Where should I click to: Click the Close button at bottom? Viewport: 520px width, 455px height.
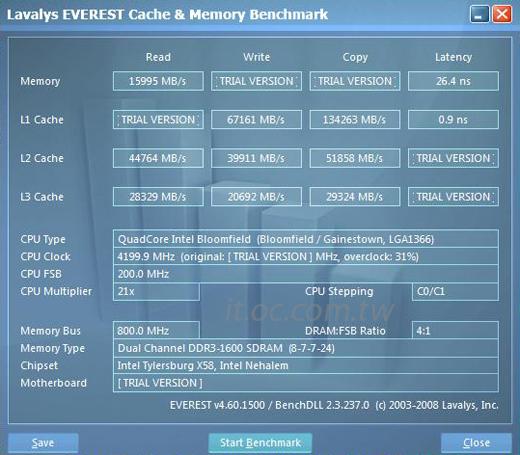(x=476, y=443)
